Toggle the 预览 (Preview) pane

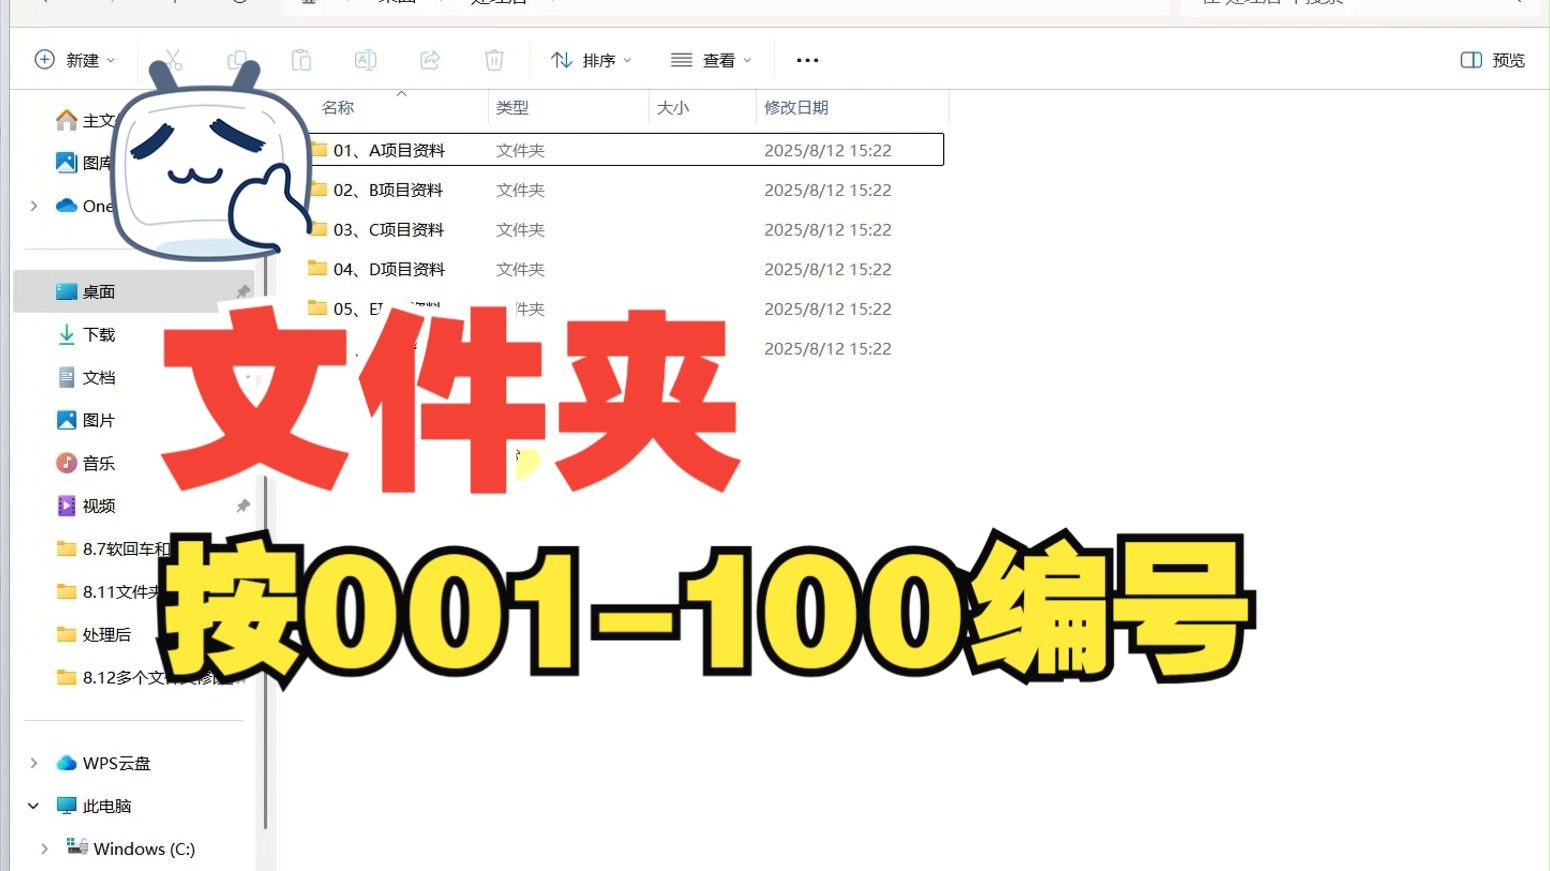click(1491, 59)
